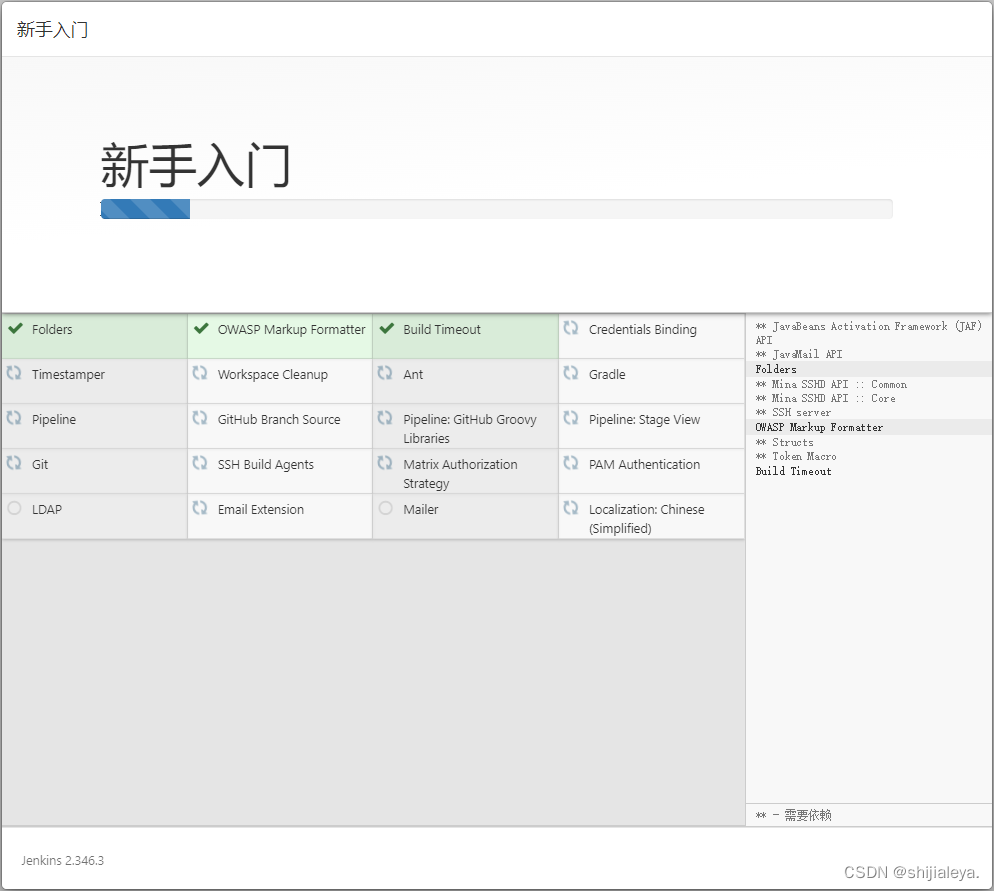Click the Structs log entry
This screenshot has height=891, width=994.
[x=785, y=442]
